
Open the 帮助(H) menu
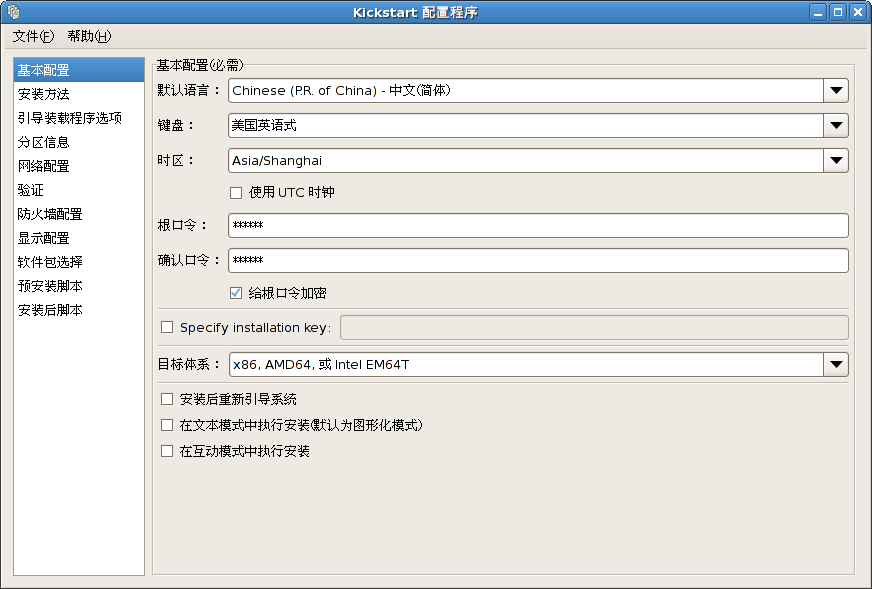point(89,36)
